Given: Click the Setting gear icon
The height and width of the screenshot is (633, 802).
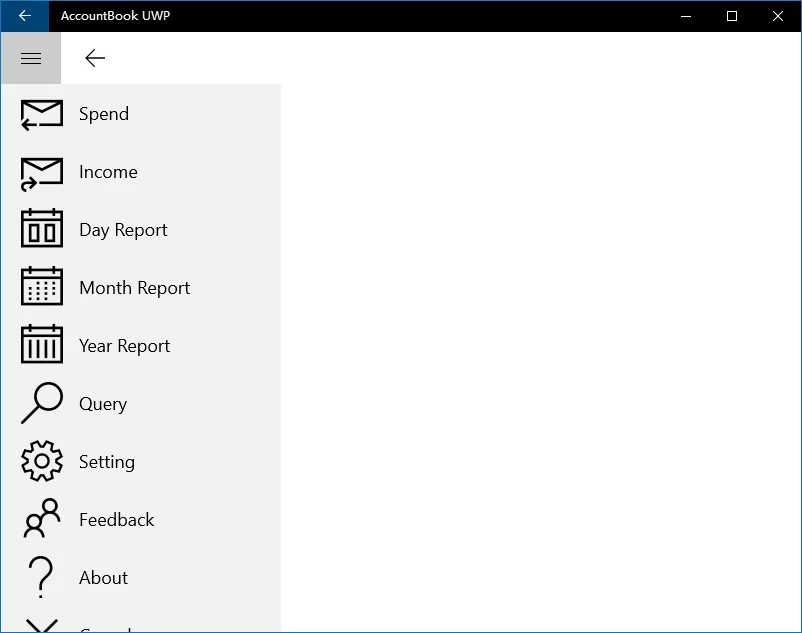Looking at the screenshot, I should coord(42,461).
